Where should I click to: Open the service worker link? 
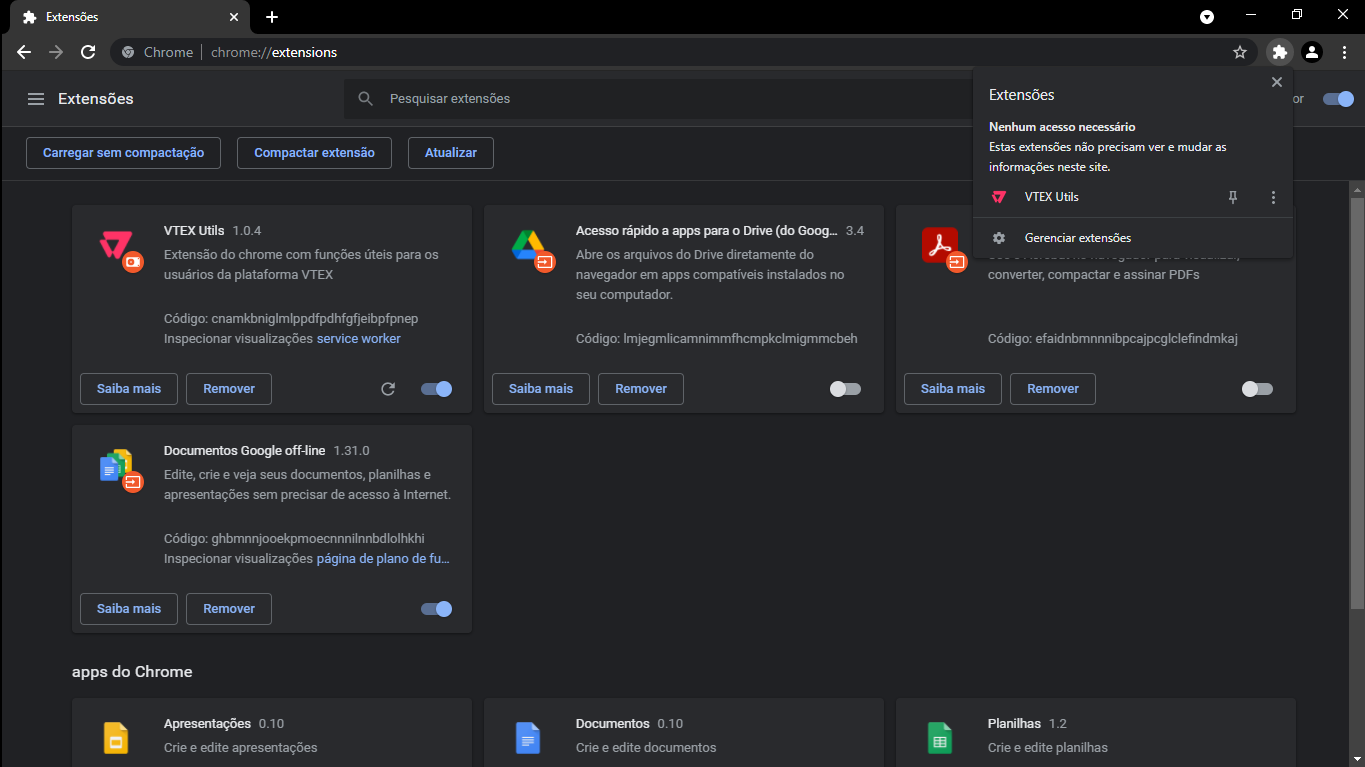click(359, 339)
